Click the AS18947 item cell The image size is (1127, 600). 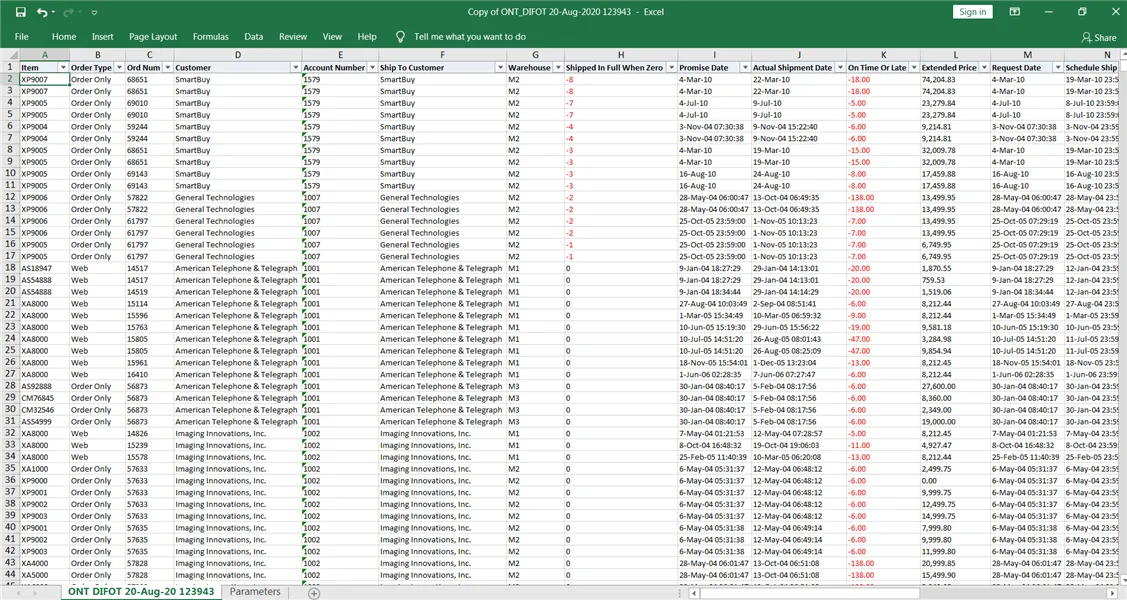click(44, 268)
